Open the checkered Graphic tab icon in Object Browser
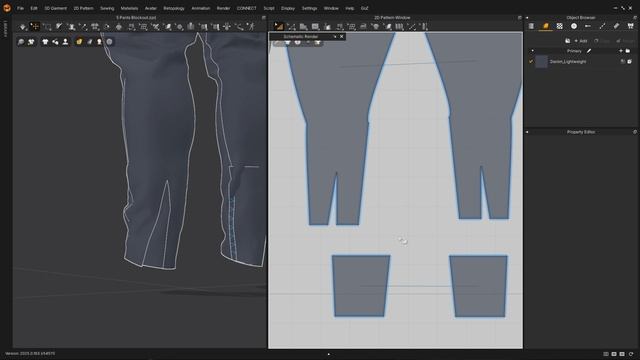The image size is (640, 360). 560,26
